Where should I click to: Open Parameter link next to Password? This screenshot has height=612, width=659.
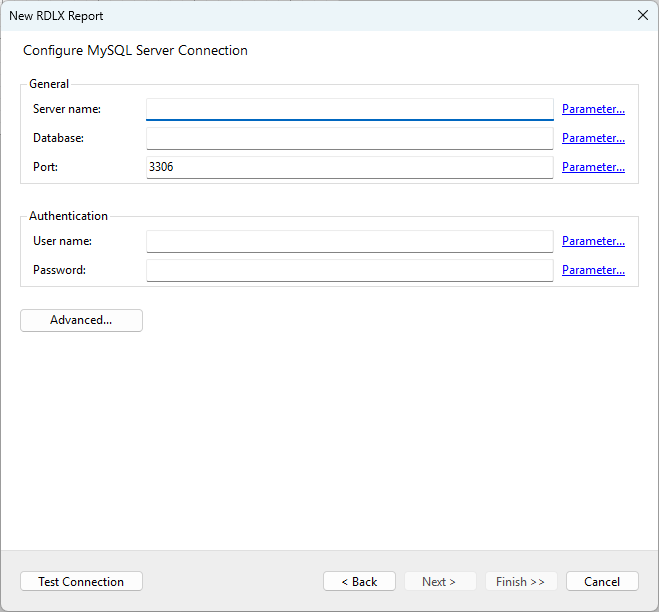coord(593,270)
